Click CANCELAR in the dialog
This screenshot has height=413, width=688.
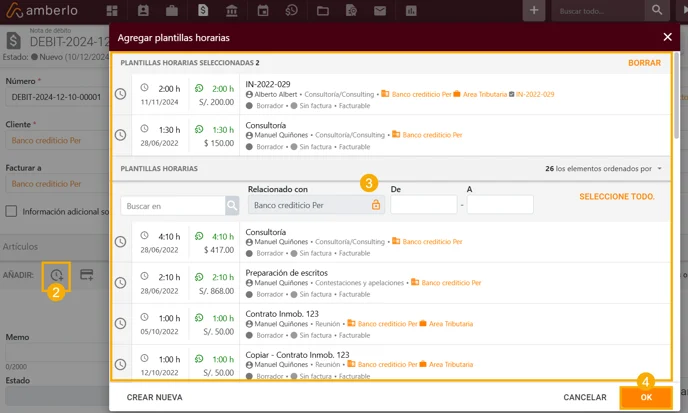point(584,397)
